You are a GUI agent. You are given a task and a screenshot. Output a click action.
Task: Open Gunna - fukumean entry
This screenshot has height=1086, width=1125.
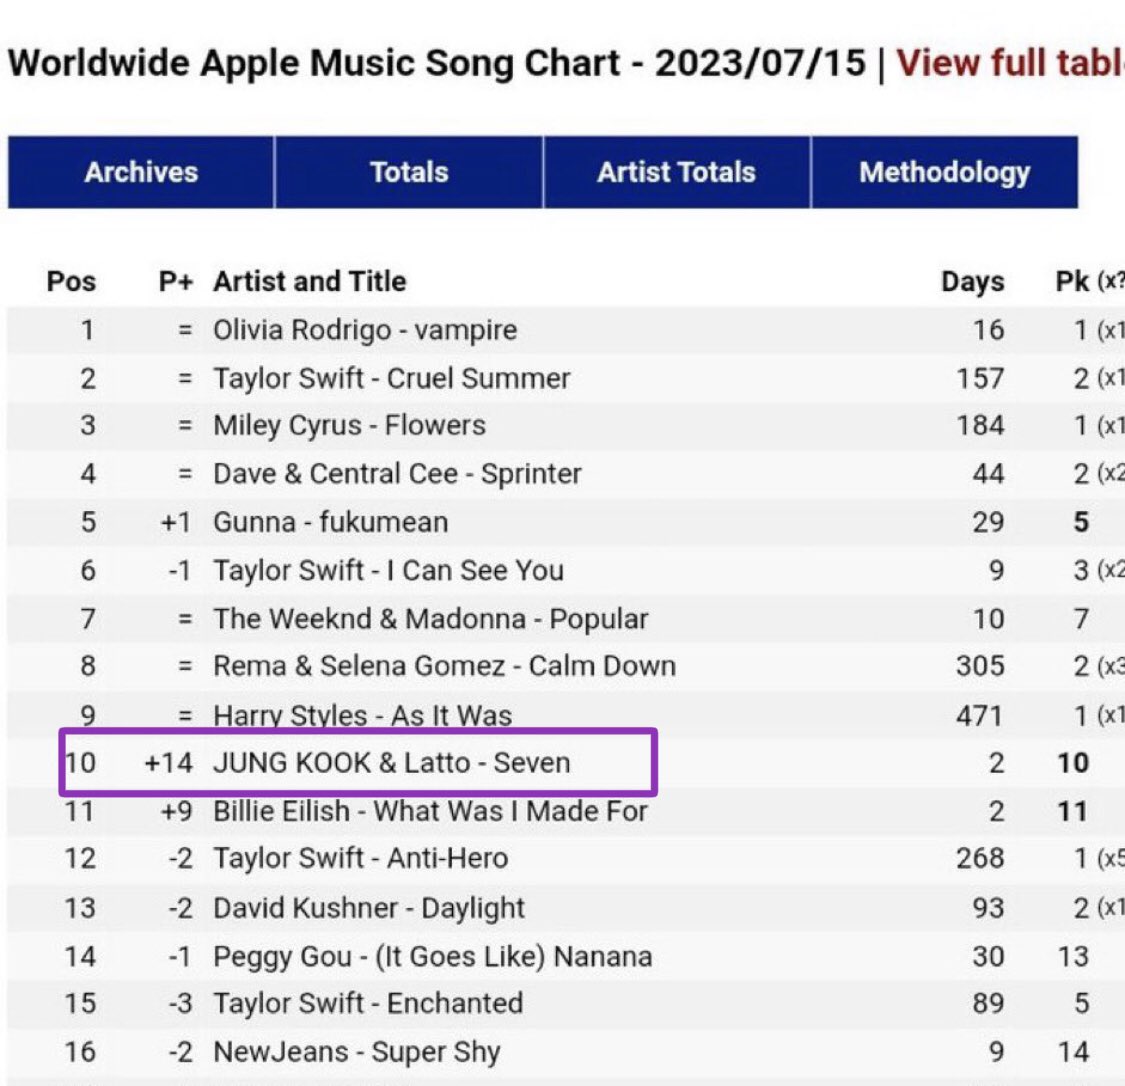[x=330, y=521]
